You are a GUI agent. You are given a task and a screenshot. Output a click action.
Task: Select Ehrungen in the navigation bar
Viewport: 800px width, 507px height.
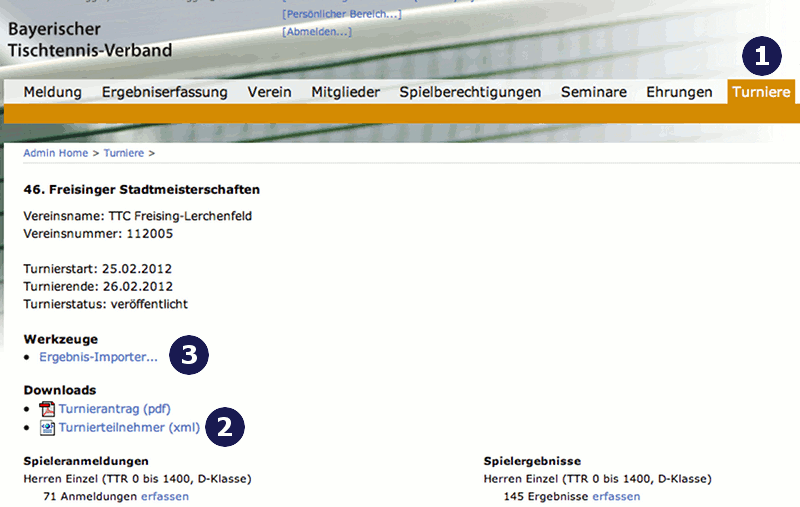pyautogui.click(x=679, y=92)
